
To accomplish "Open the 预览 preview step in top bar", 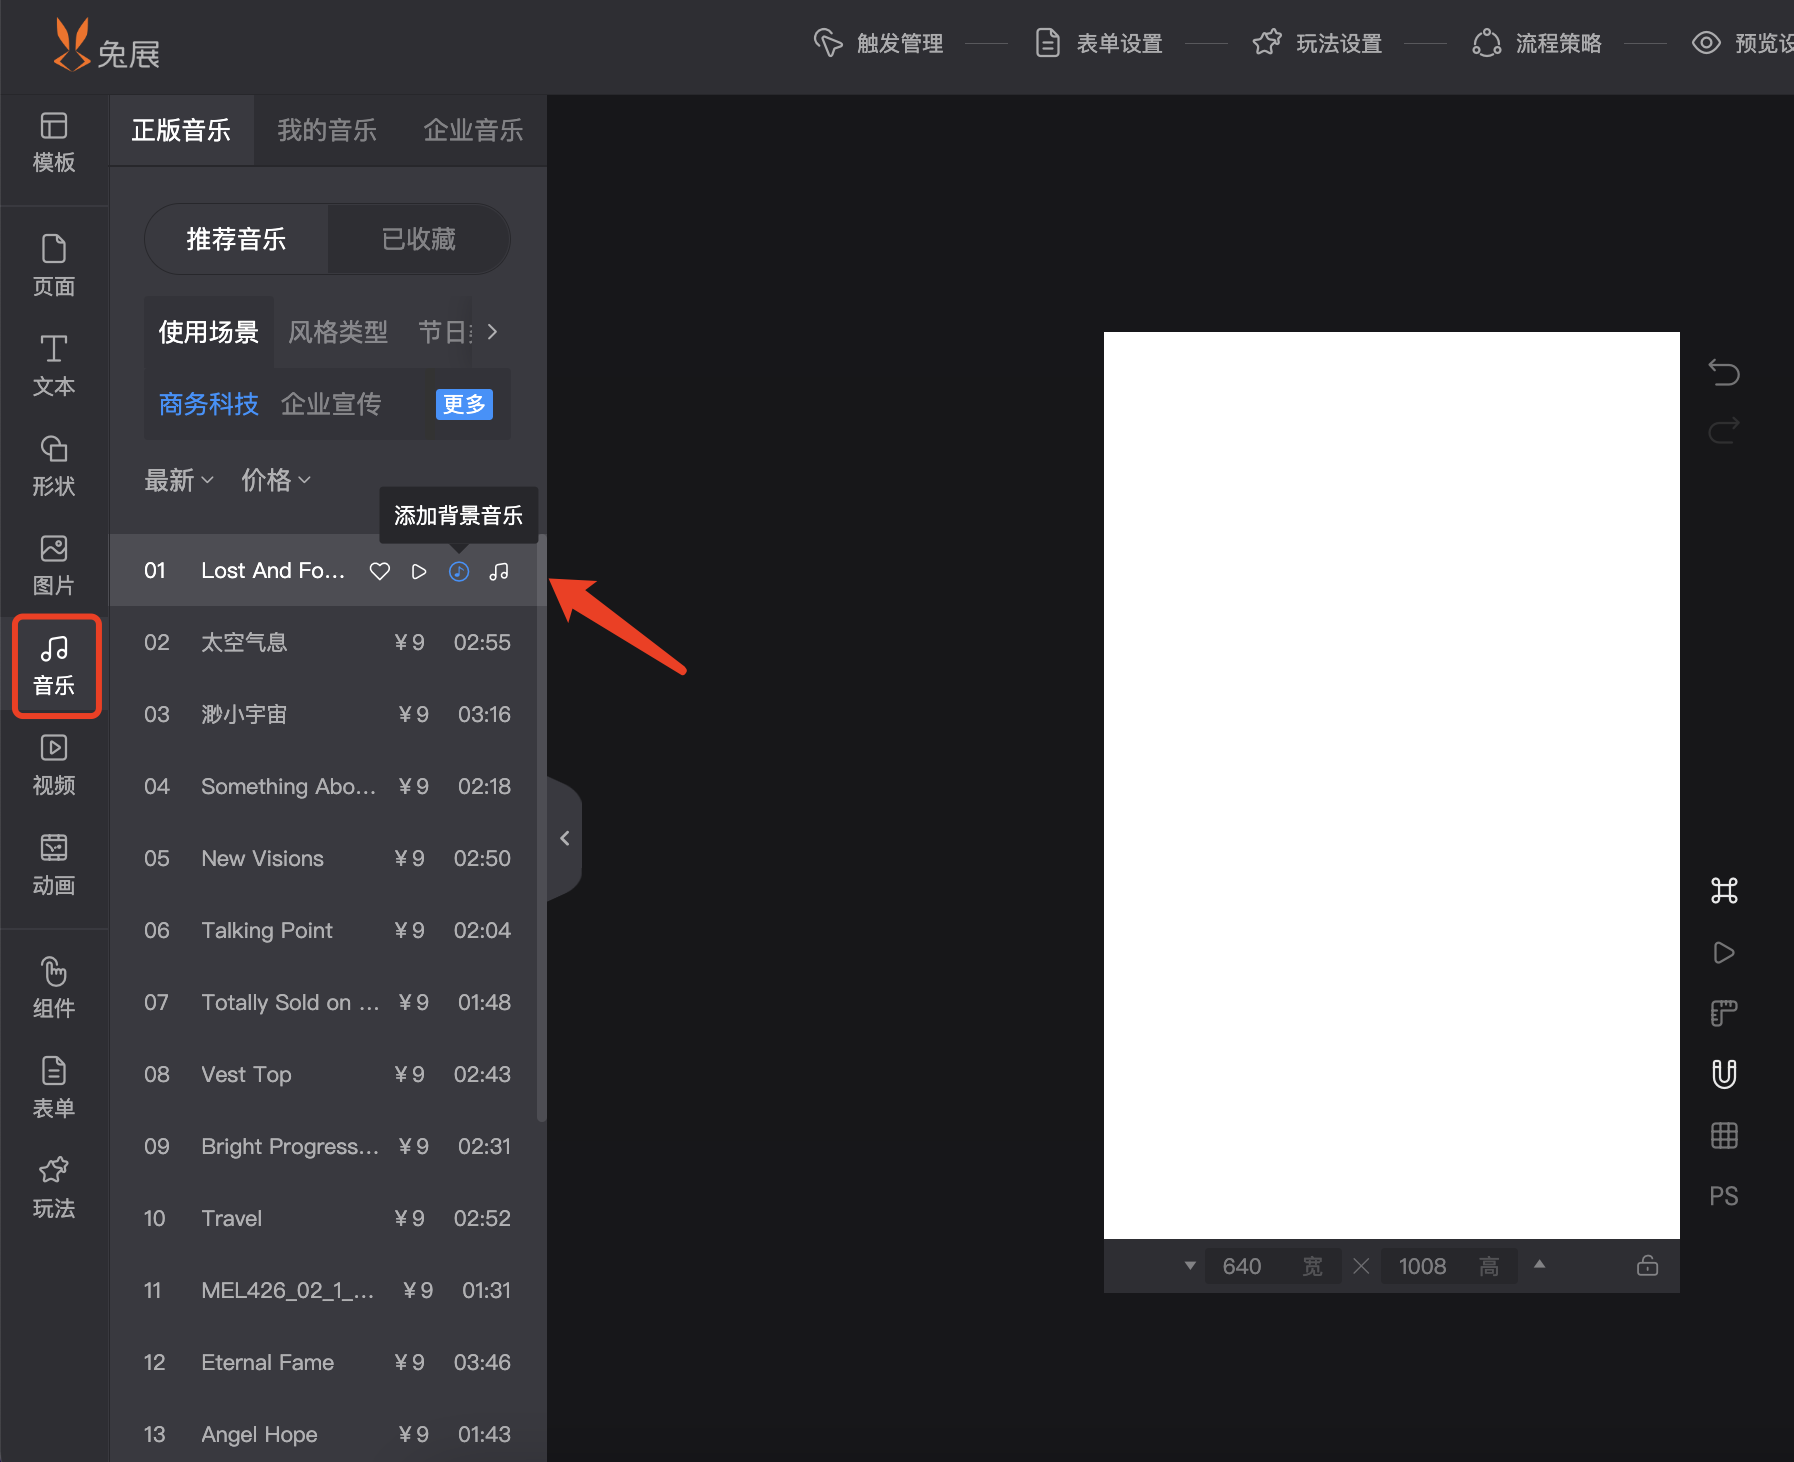I will tap(1742, 43).
